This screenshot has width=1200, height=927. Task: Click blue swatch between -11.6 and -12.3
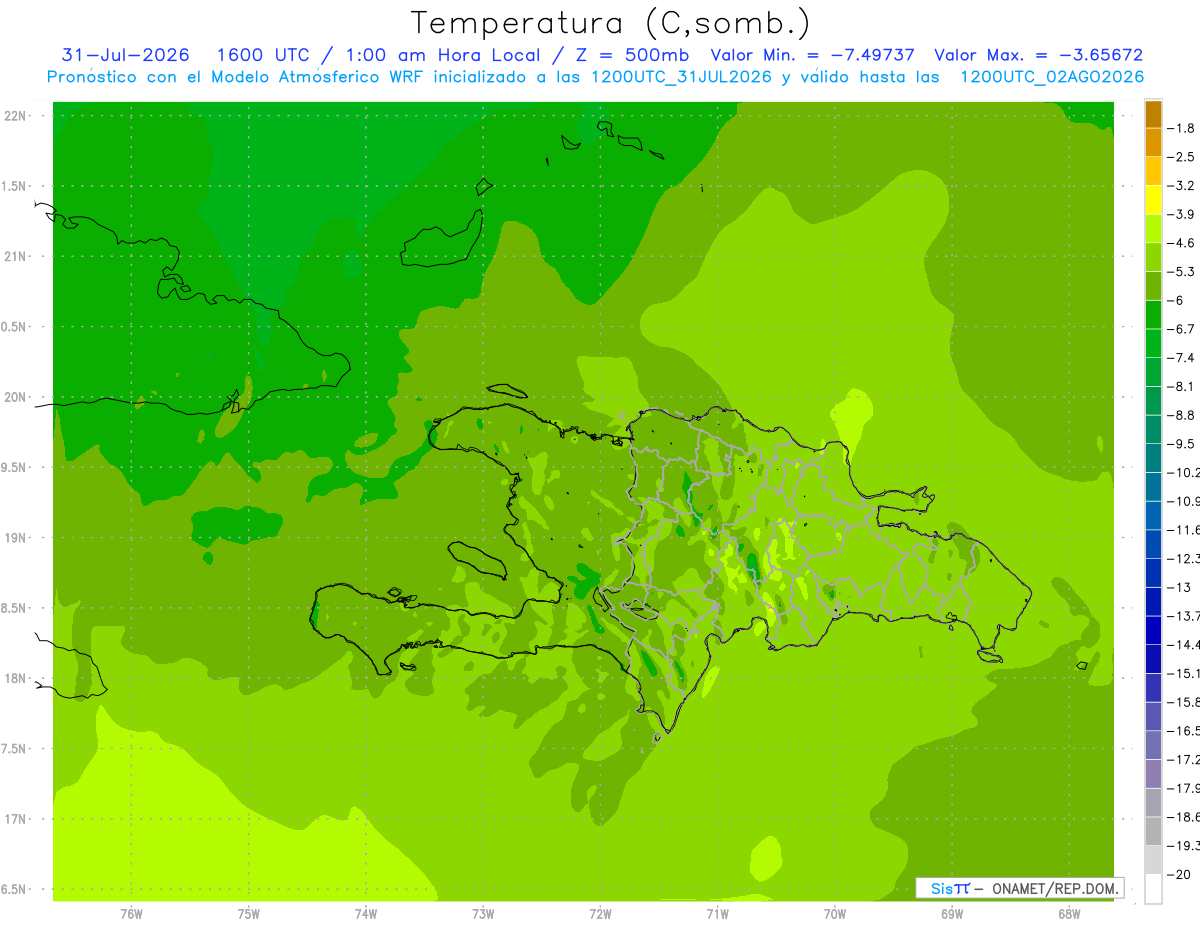tap(1153, 544)
